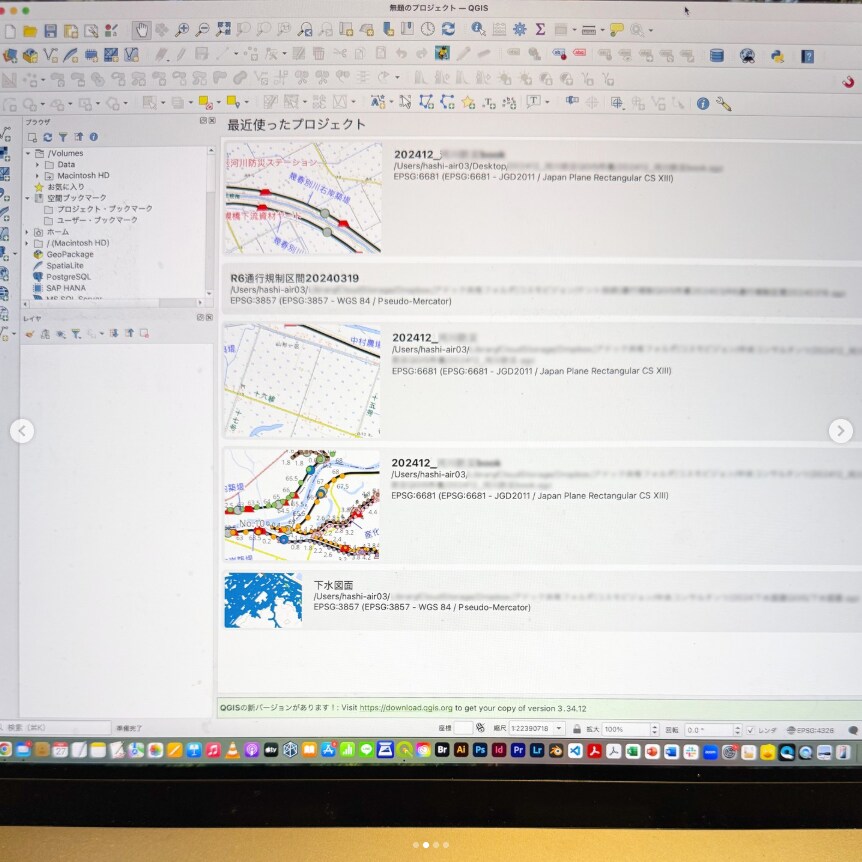The height and width of the screenshot is (862, 862).
Task: Open the DB Manager database cylinder icon
Action: coord(716,56)
